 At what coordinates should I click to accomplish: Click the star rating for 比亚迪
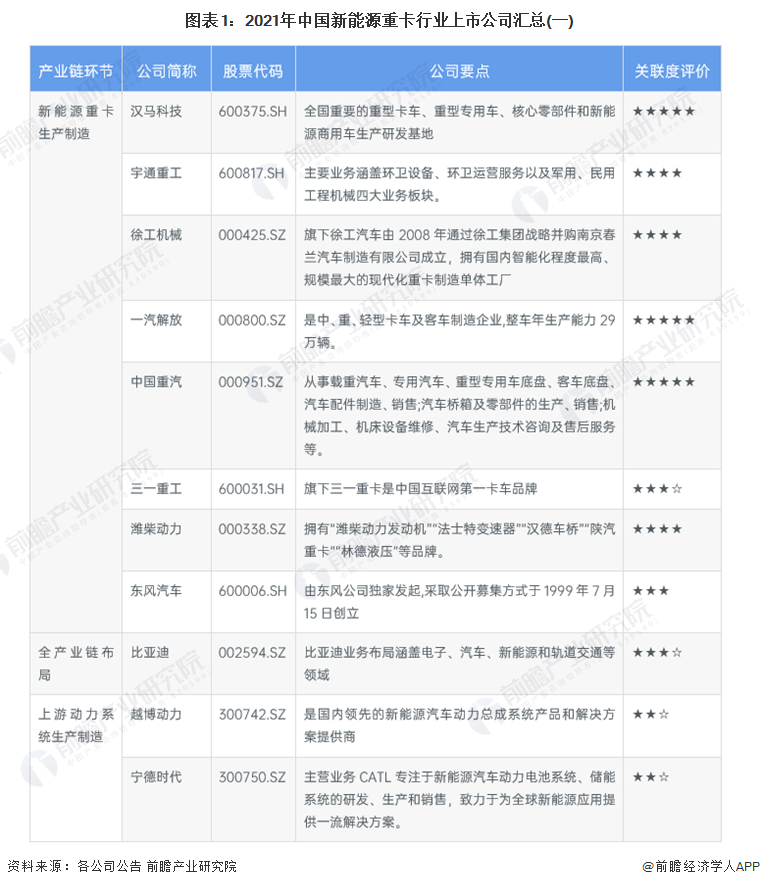[658, 652]
